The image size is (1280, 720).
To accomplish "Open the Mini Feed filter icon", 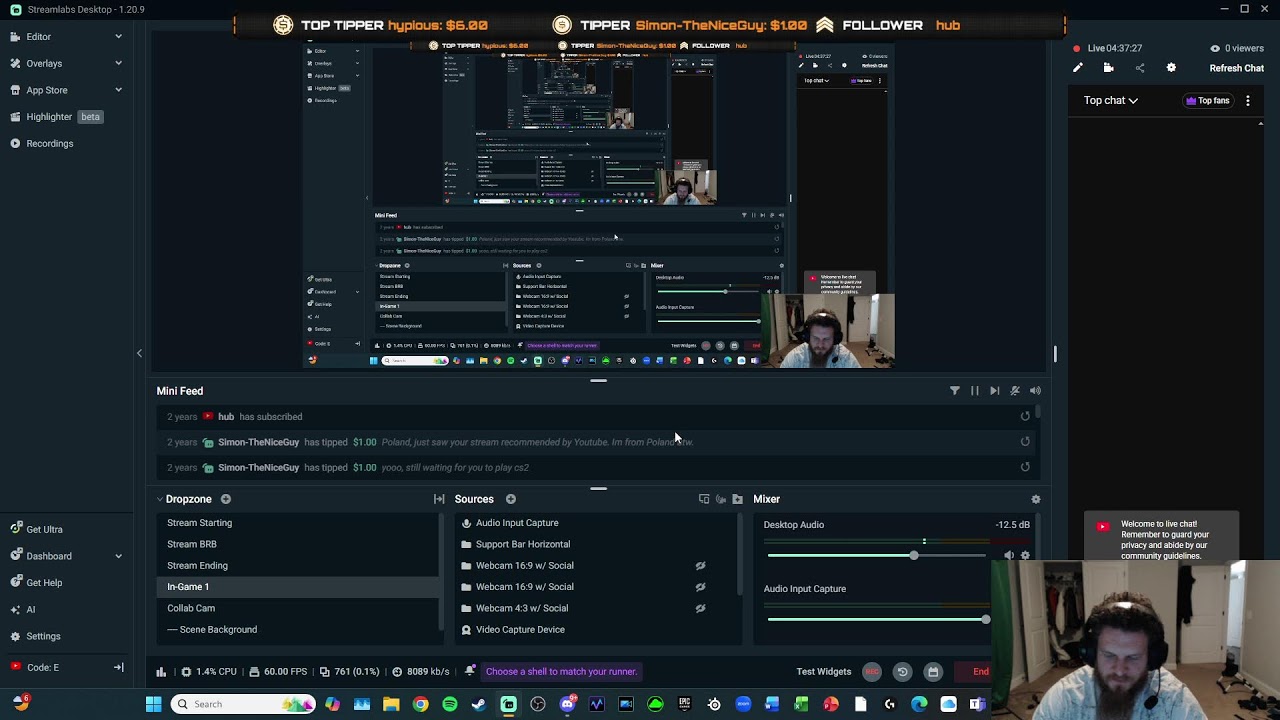I will pyautogui.click(x=954, y=391).
